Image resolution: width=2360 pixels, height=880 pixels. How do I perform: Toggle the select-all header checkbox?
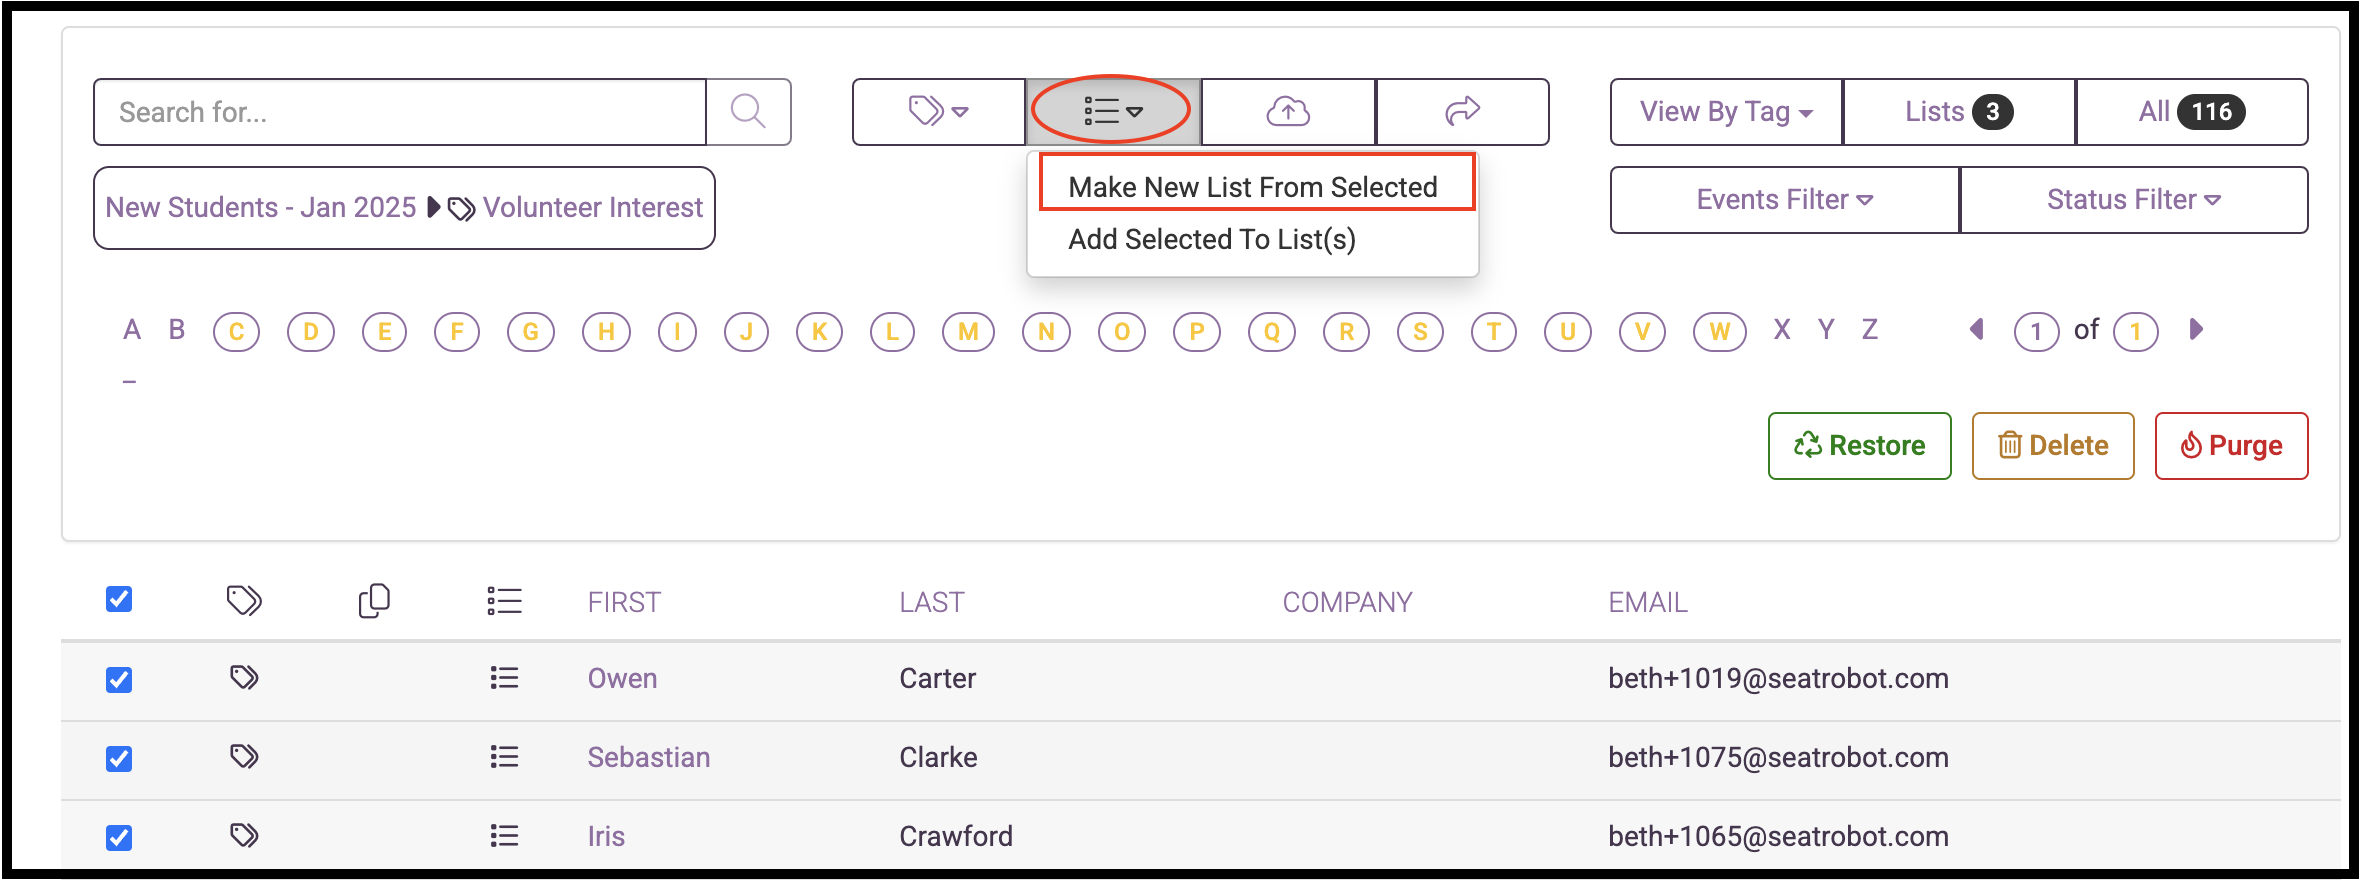point(119,599)
